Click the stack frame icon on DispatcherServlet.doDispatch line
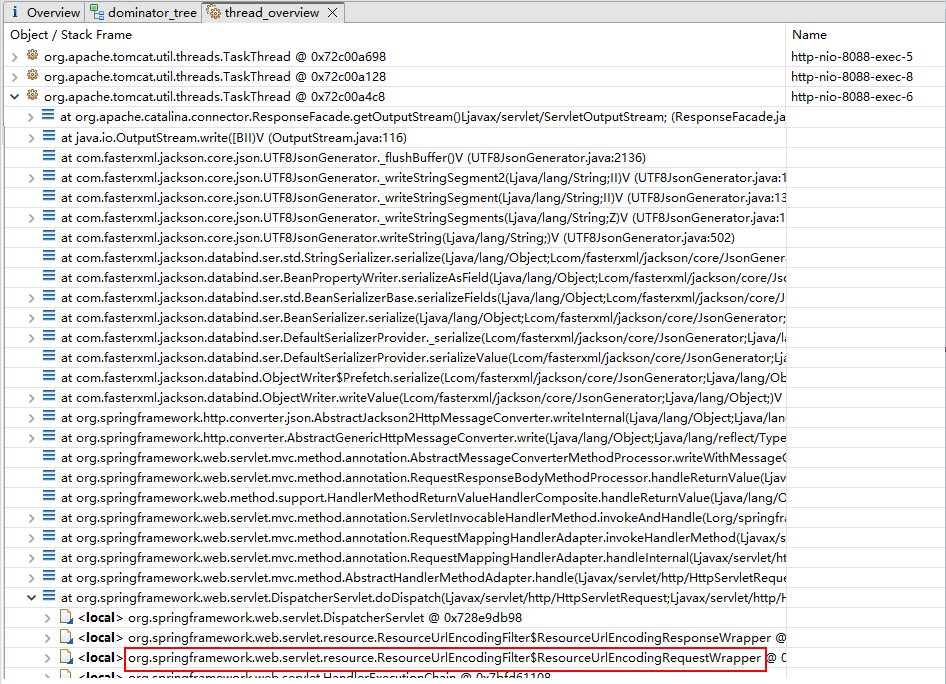 [x=48, y=597]
